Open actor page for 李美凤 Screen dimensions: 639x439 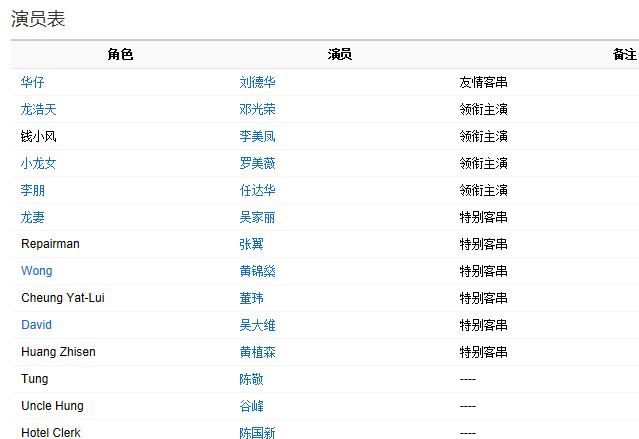pos(257,136)
